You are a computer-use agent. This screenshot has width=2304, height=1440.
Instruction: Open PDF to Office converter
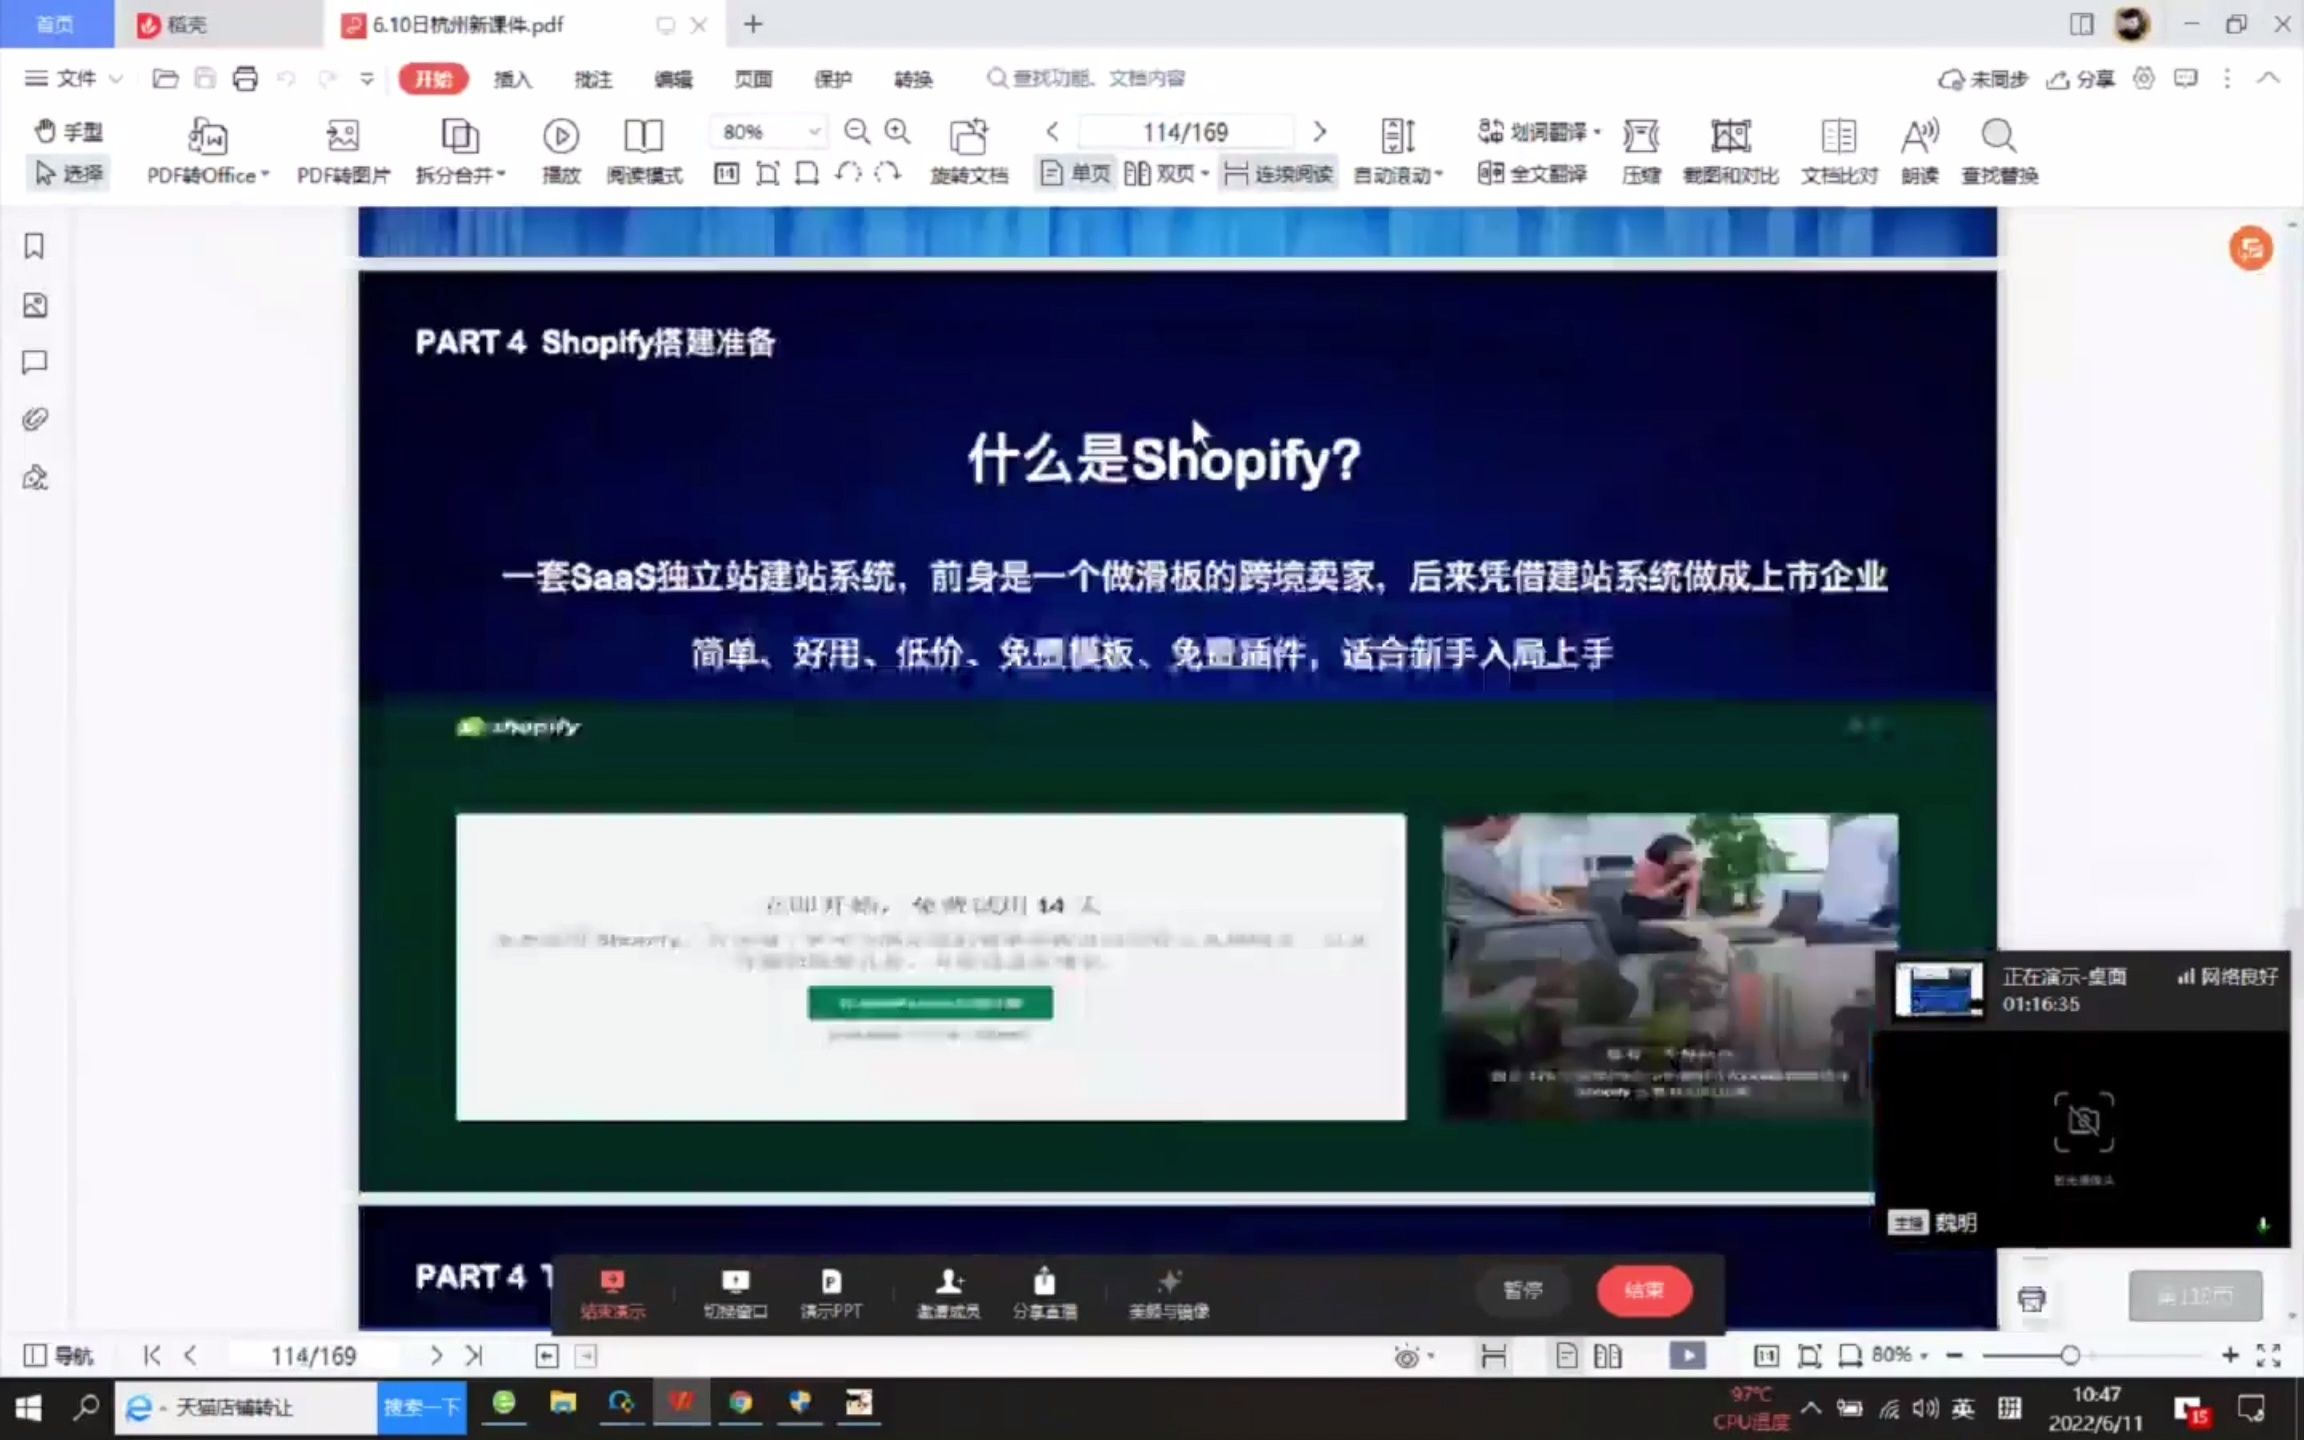208,151
